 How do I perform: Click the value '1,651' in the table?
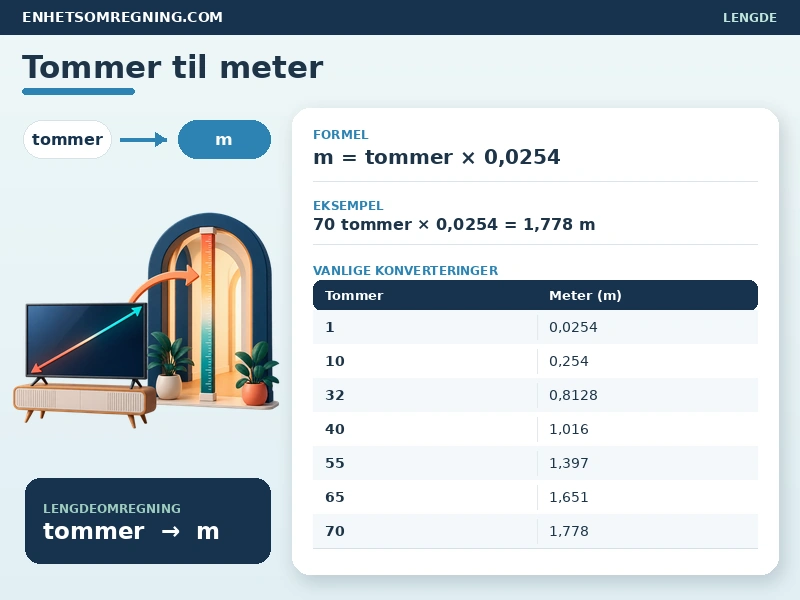pyautogui.click(x=568, y=497)
